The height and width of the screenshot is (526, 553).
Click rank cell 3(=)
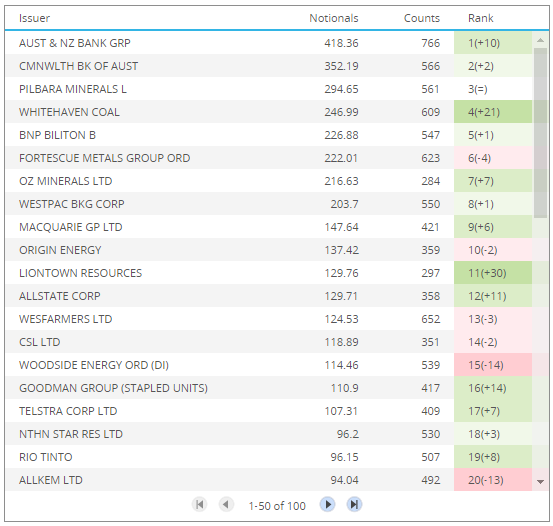tap(493, 89)
